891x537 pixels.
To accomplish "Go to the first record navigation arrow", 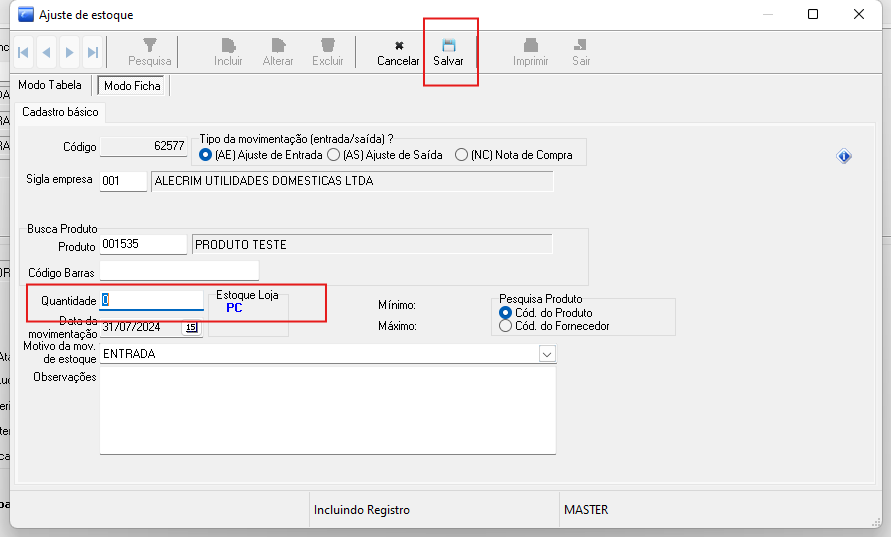I will (x=23, y=52).
